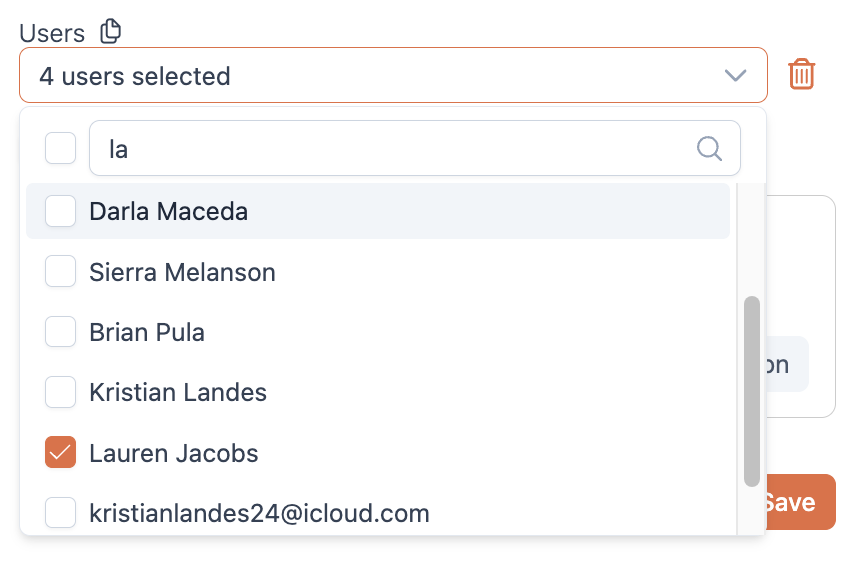Uncheck the Lauren Jacobs checkbox

[61, 453]
